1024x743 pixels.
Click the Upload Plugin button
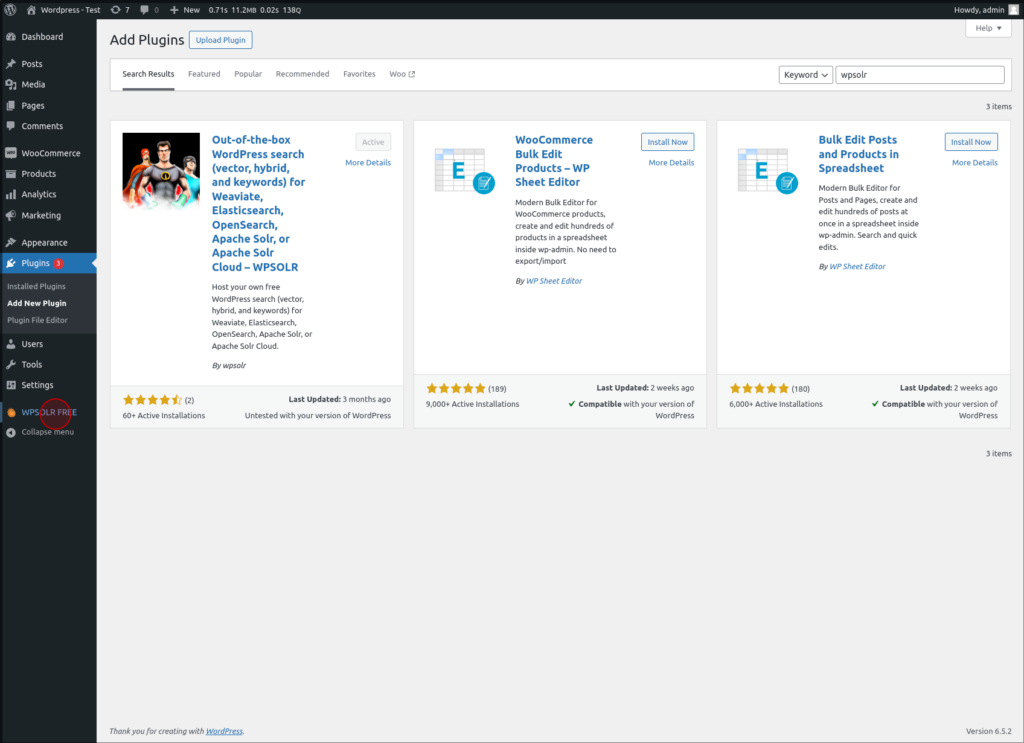tap(221, 40)
